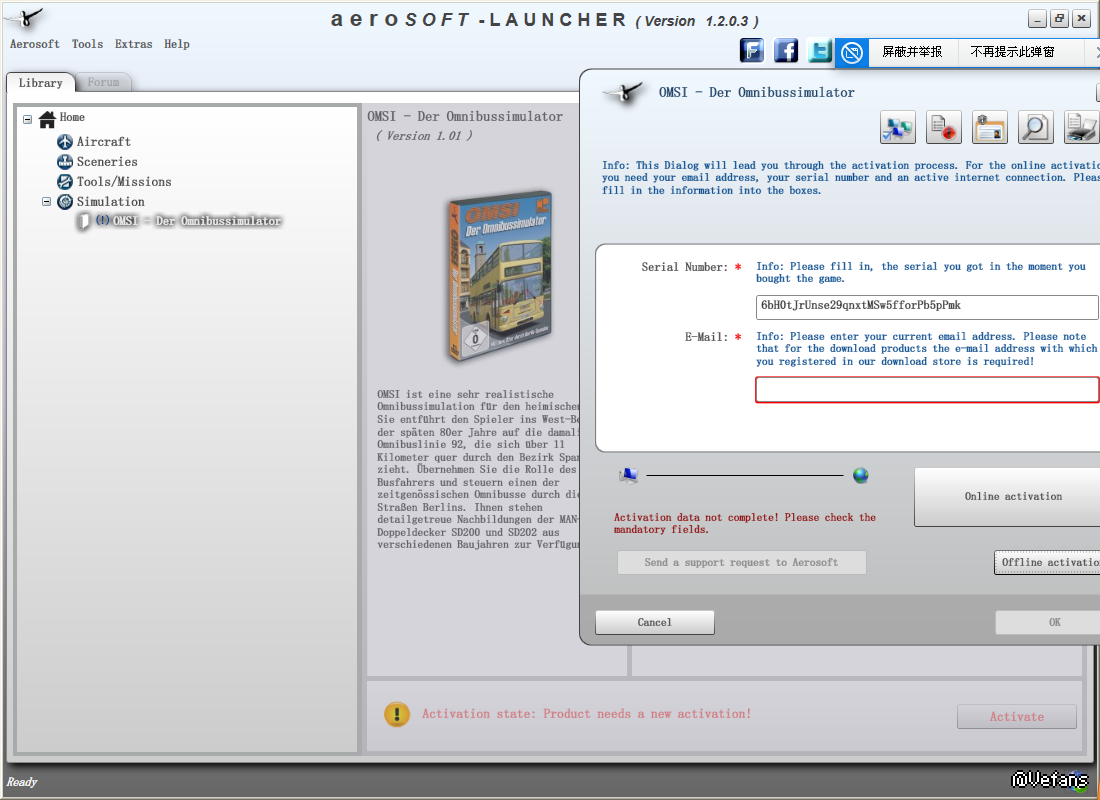The image size is (1100, 800).
Task: Click the printer icon in the dialog
Action: coord(1081,127)
